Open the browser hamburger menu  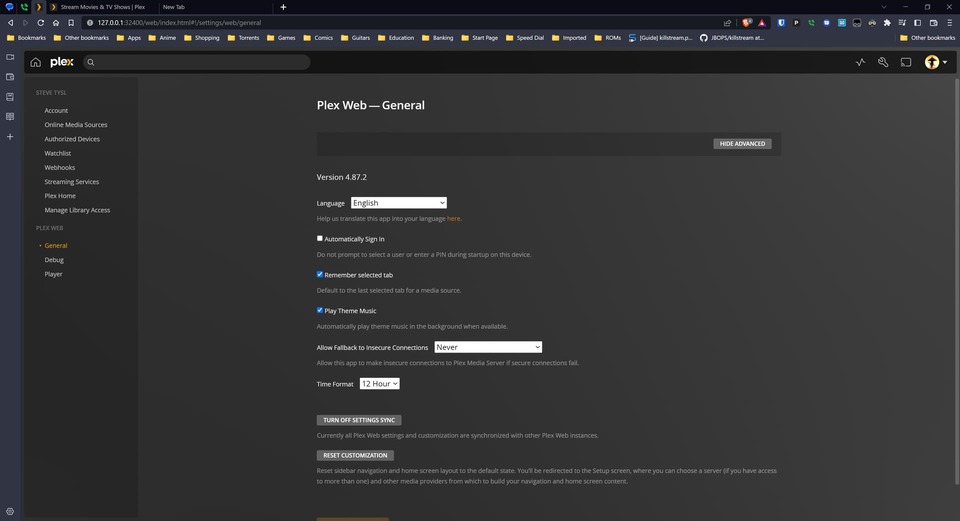pos(950,23)
